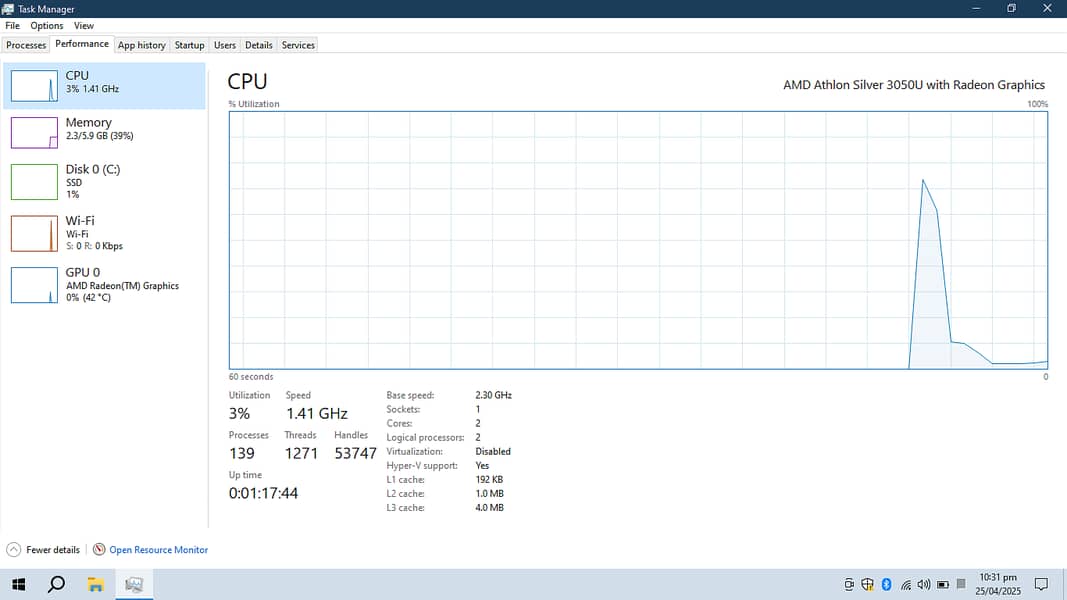This screenshot has width=1067, height=600.
Task: Open Resource Monitor link
Action: [159, 550]
